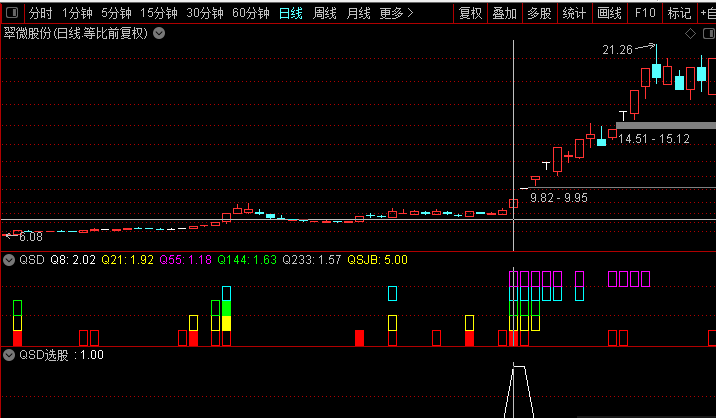Click the 9.82 - 9.95 gap label
Viewport: 716px width, 418px height.
click(x=559, y=198)
